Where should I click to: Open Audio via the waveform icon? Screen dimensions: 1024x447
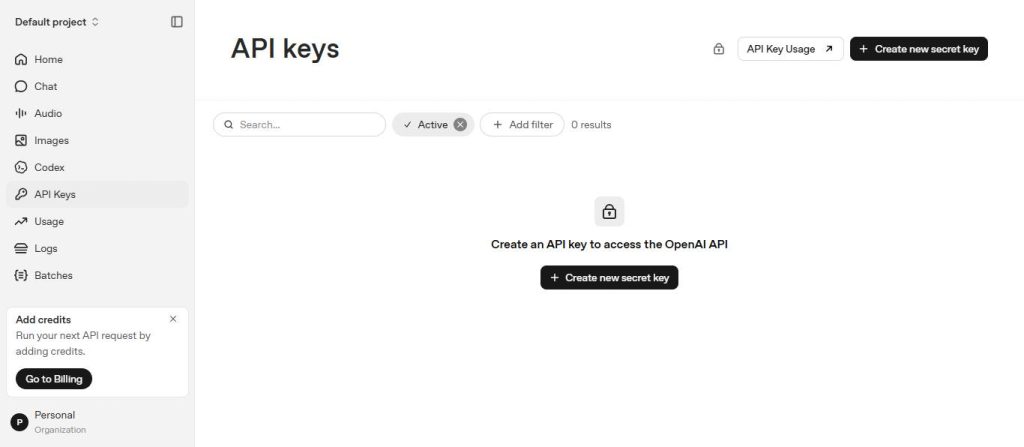coord(21,113)
